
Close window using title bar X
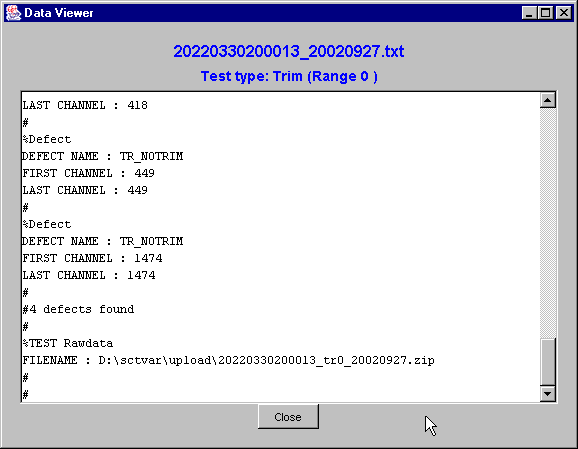click(x=564, y=13)
